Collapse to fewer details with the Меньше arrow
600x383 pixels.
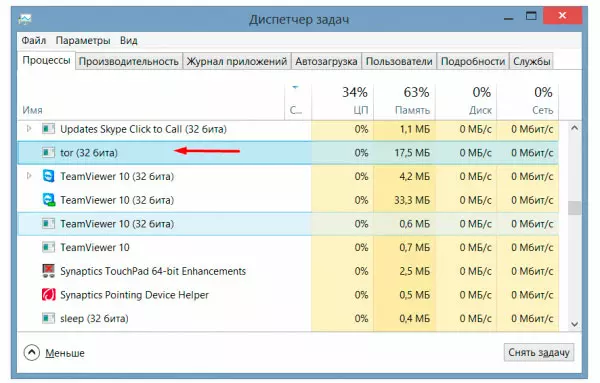32,352
